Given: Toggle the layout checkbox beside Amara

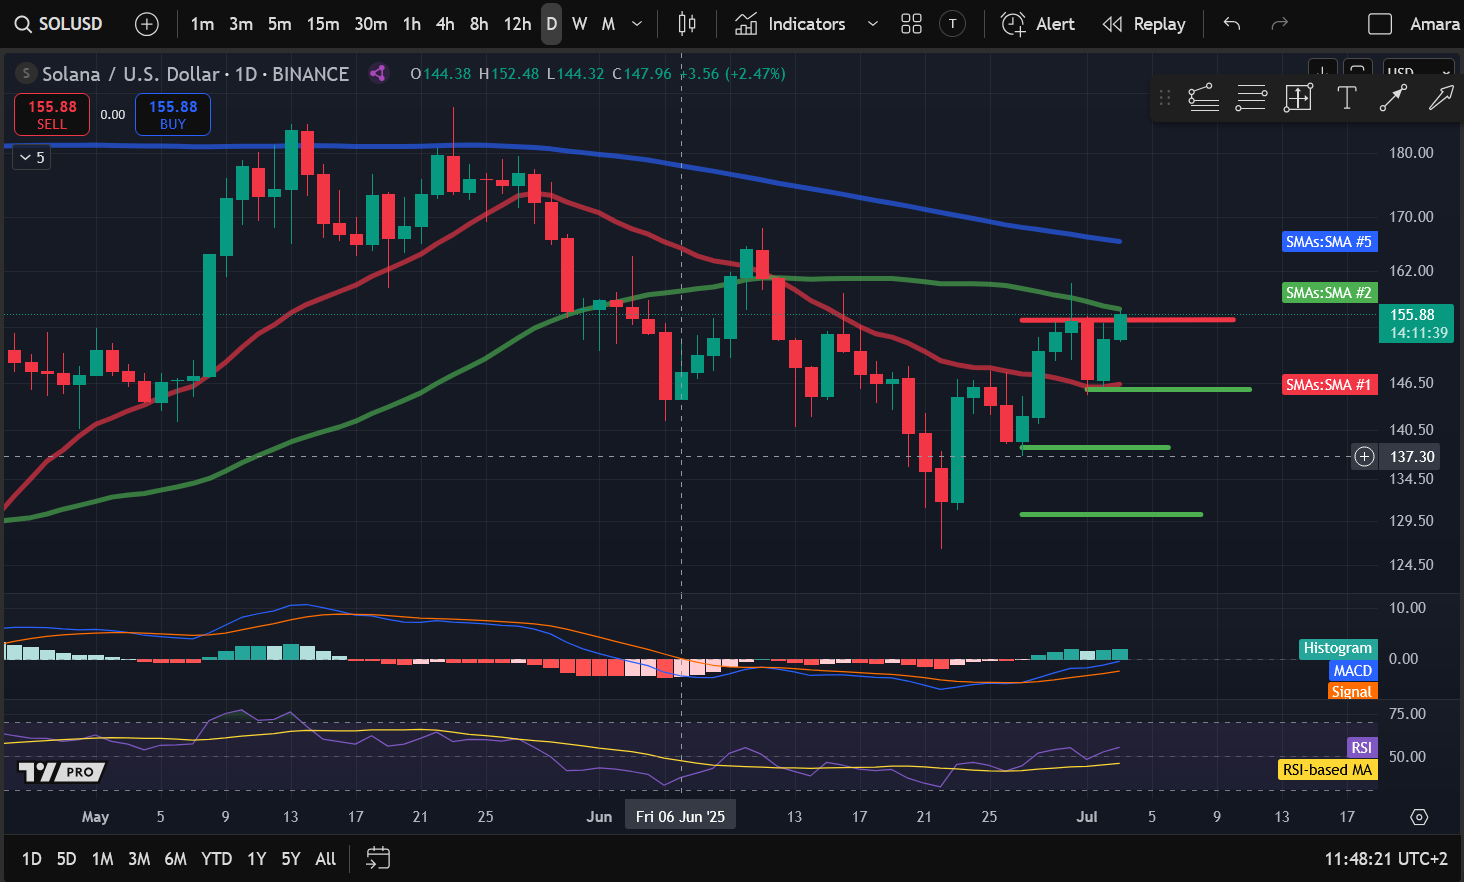Looking at the screenshot, I should click(1380, 24).
